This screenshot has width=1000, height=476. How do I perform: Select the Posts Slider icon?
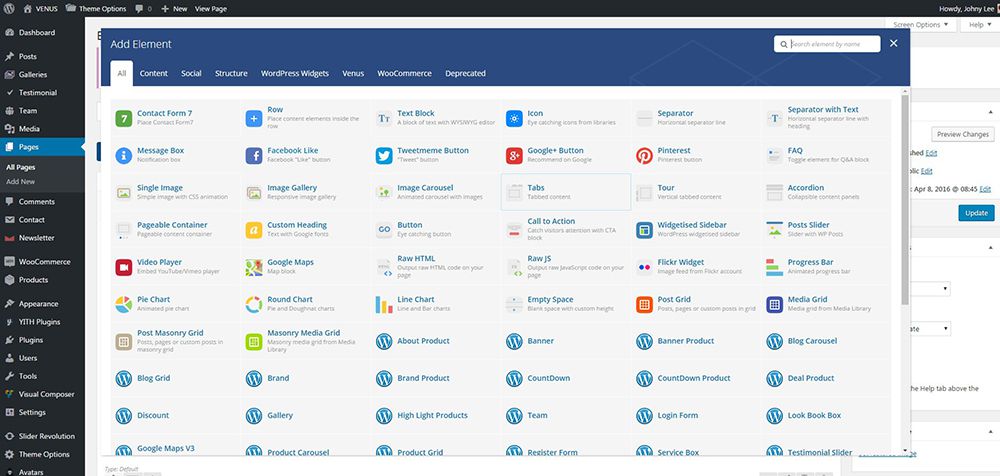coord(774,230)
